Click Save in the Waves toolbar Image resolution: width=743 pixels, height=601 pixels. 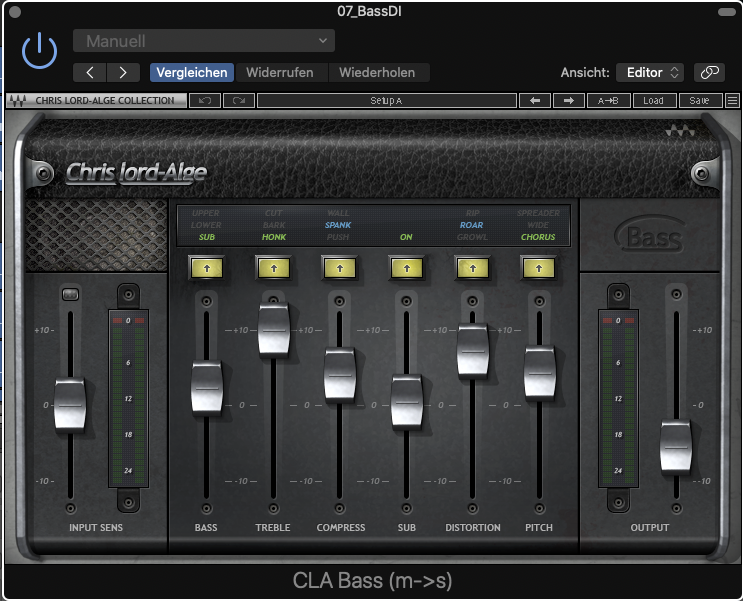[700, 101]
